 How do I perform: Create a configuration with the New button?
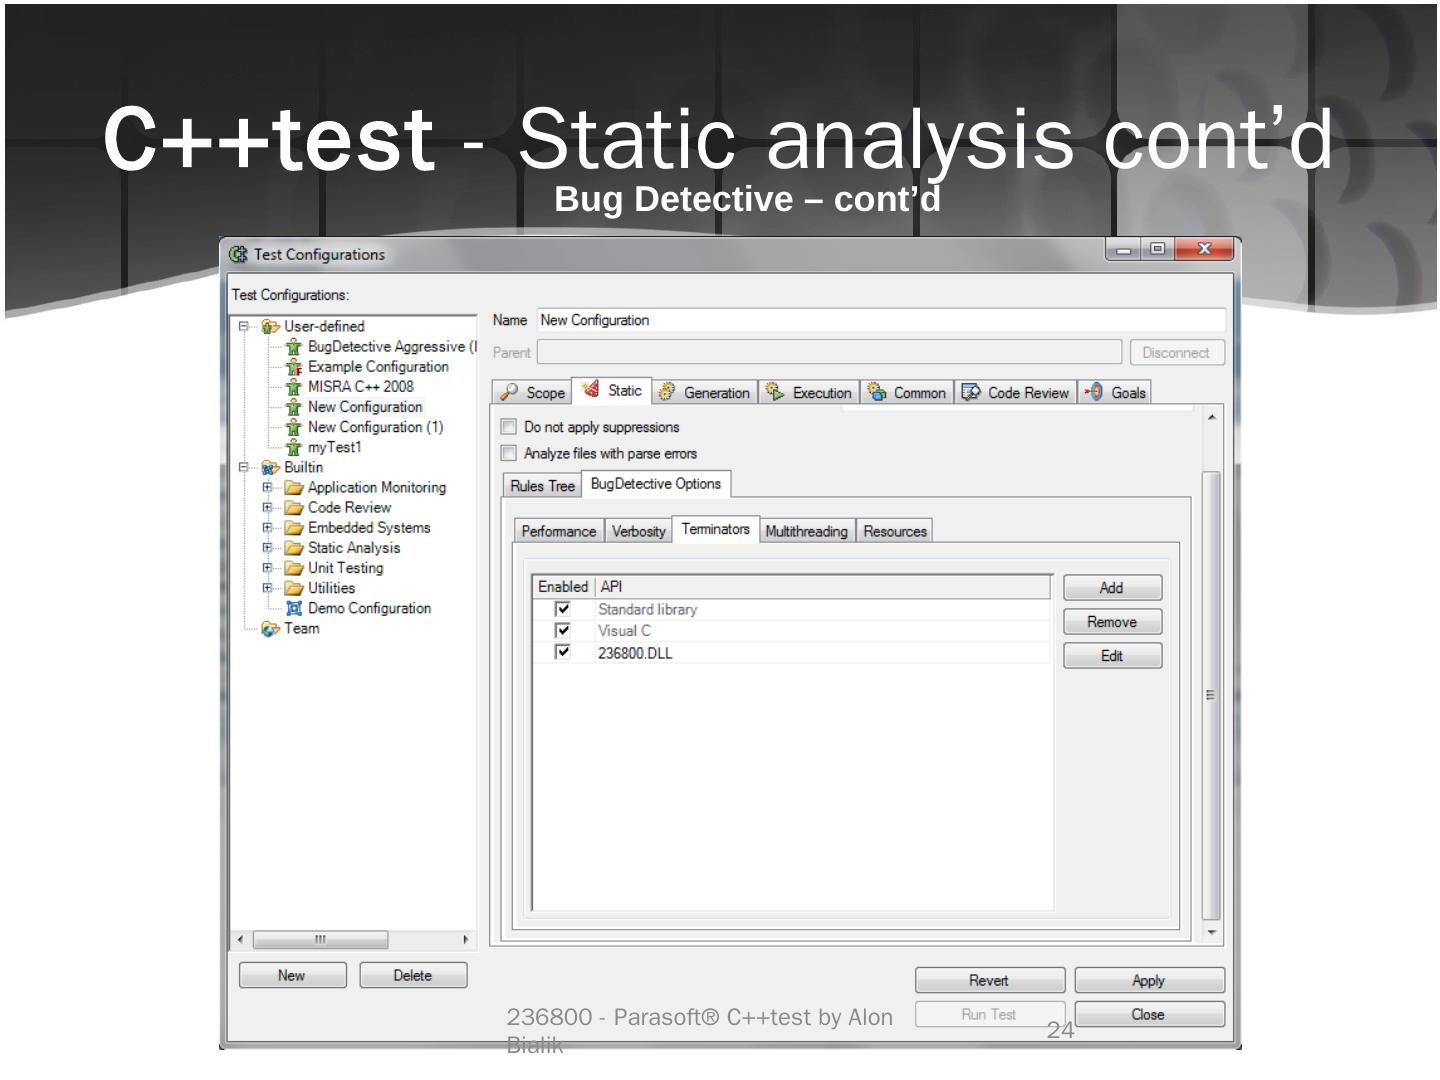292,975
